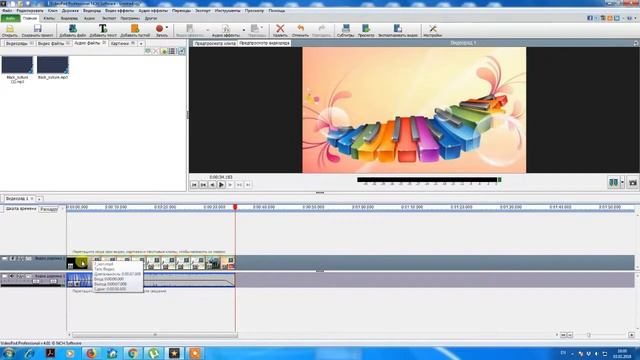Add a text clip with Добавить текст
Viewport: 640px width, 360px height.
pyautogui.click(x=103, y=30)
